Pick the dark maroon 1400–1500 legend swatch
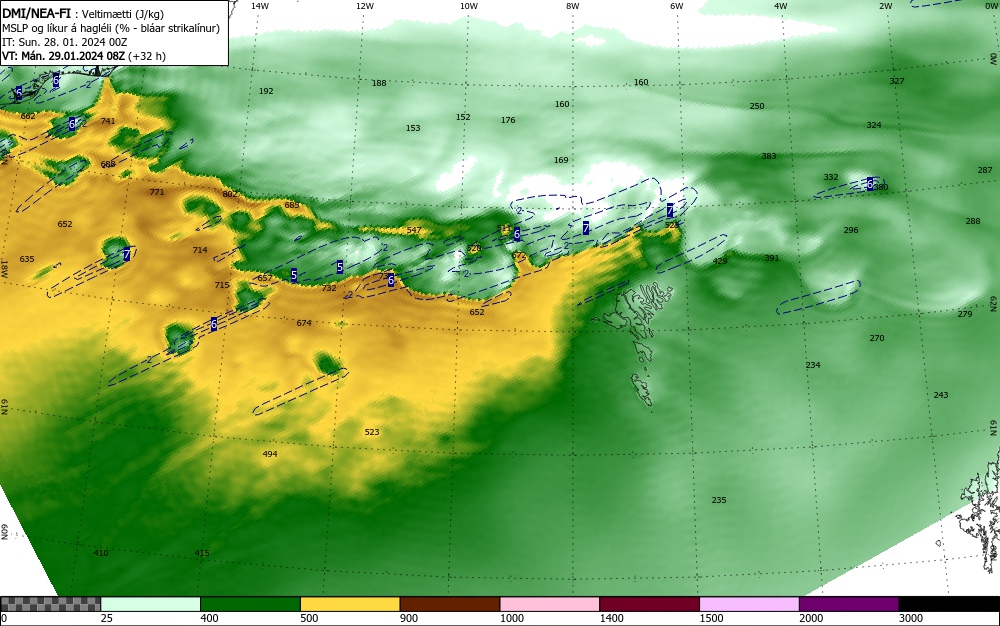This screenshot has height=626, width=1000. pos(649,604)
